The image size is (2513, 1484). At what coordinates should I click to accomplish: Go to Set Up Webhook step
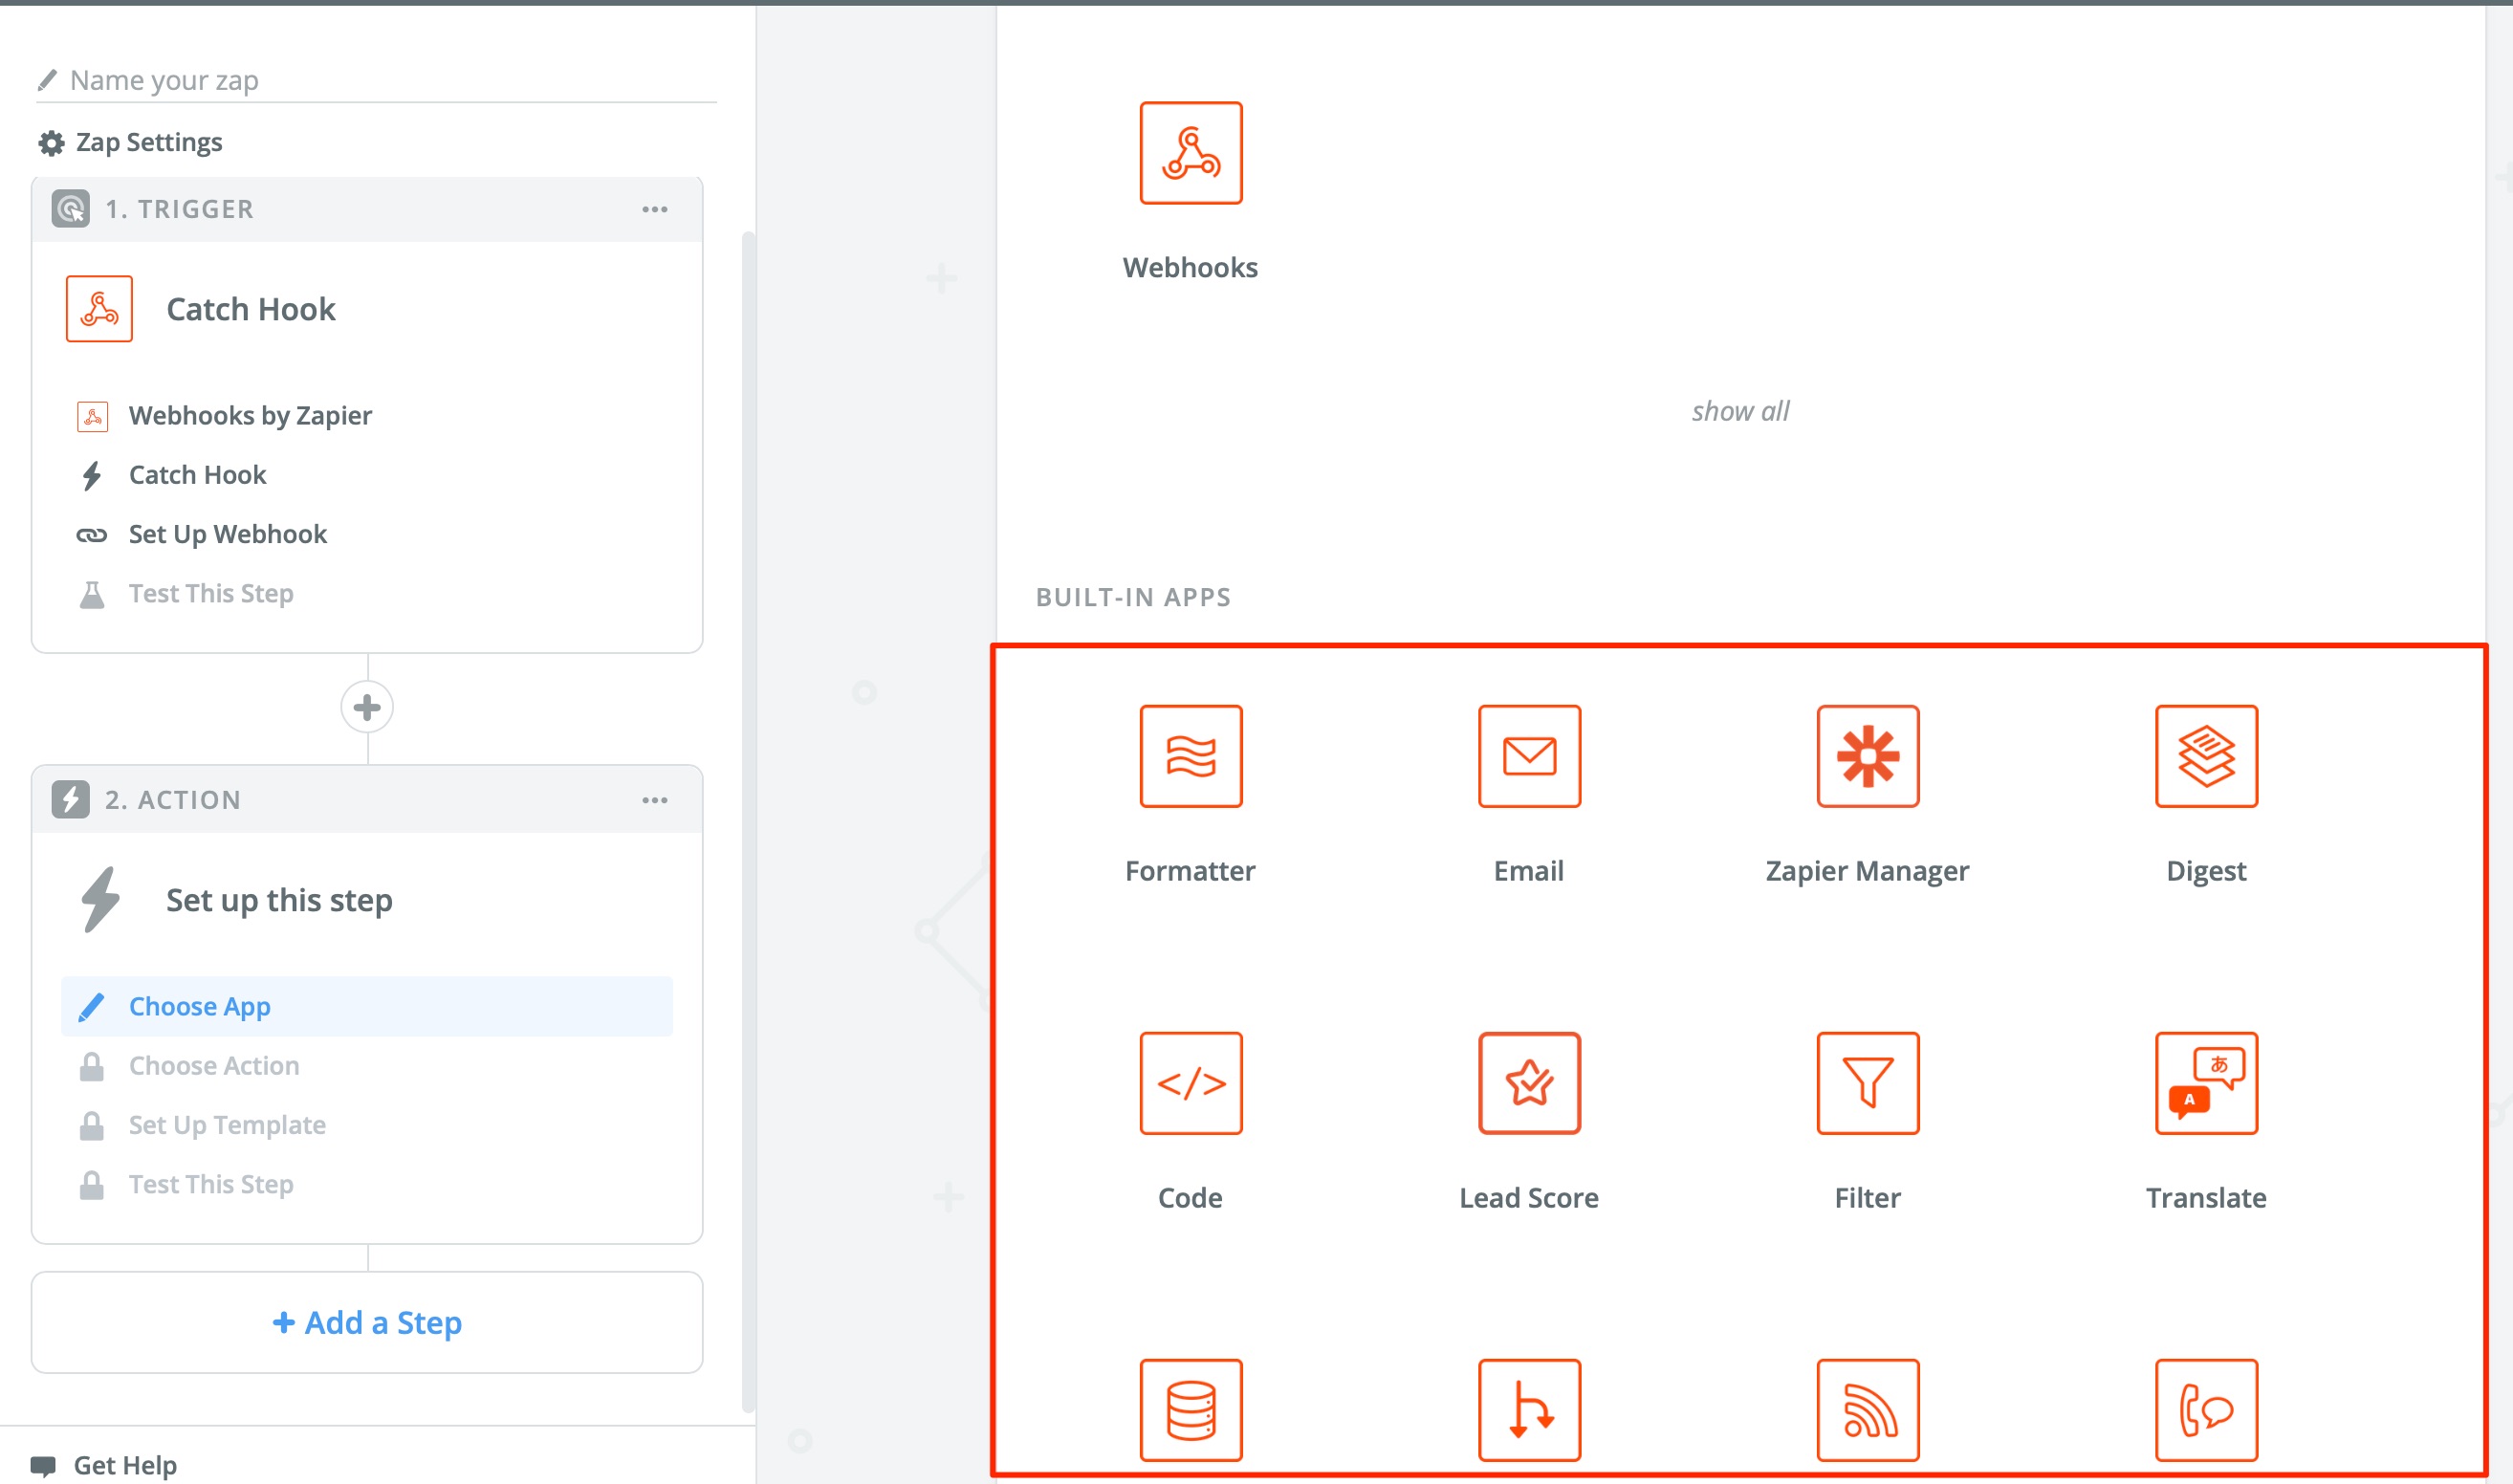227,534
